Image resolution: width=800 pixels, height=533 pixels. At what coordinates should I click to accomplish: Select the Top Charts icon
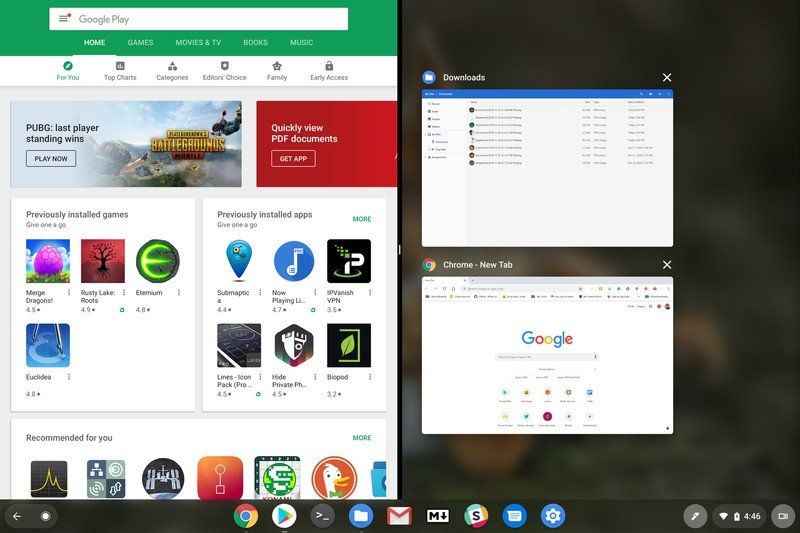click(120, 66)
